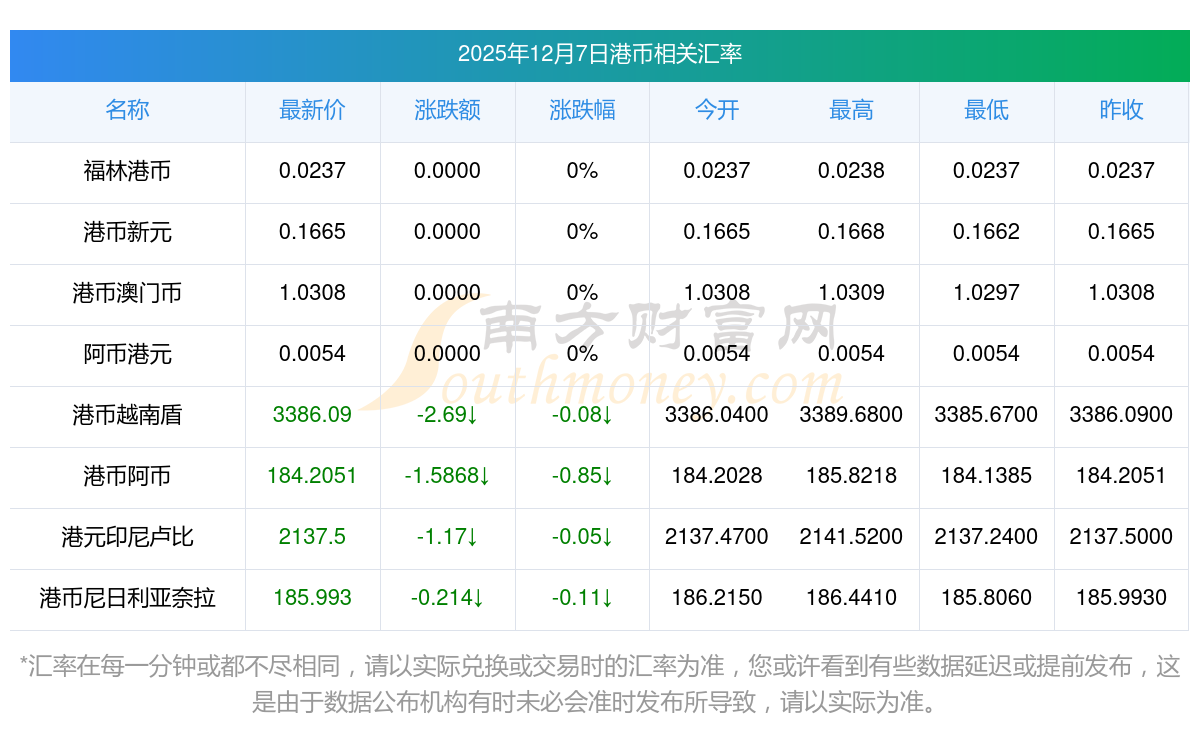Click the low value 3385.6700
Screen dimensions: 1200x733
coord(986,415)
